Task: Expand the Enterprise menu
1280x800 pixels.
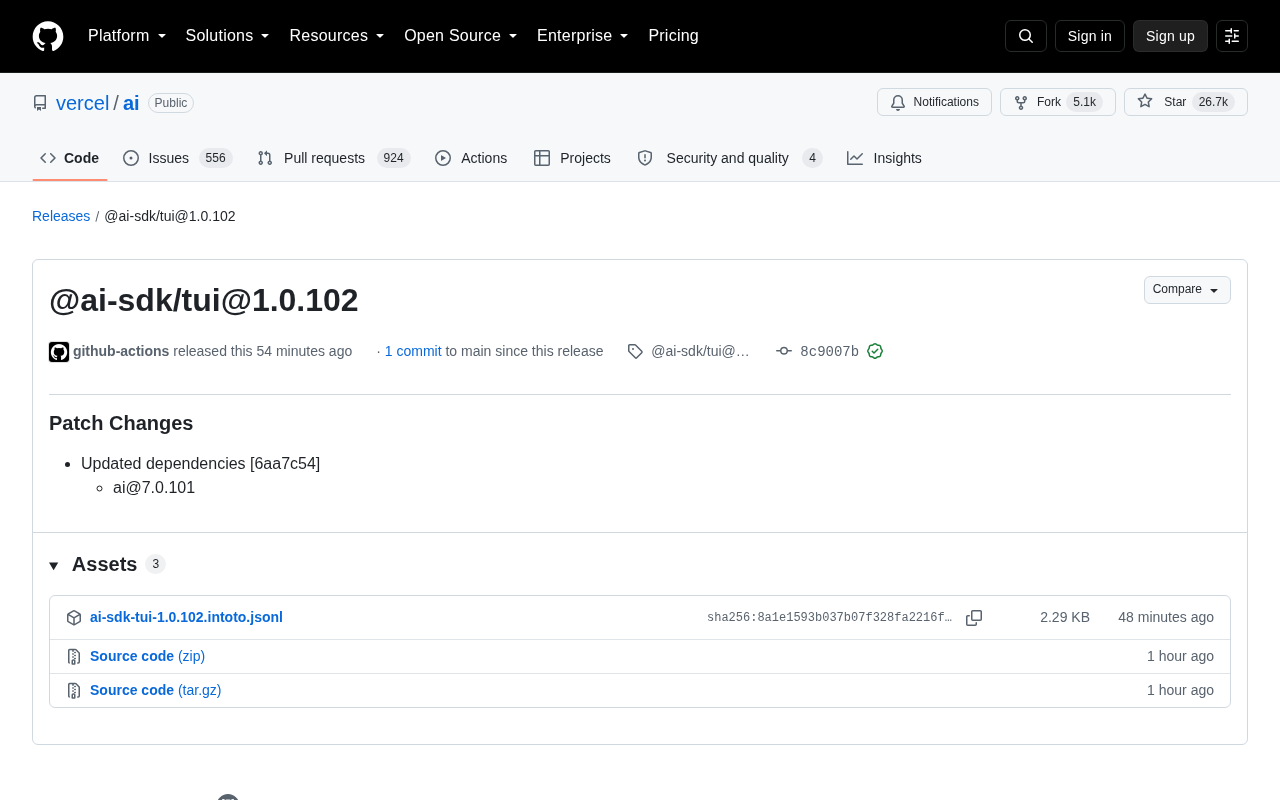Action: click(x=583, y=36)
